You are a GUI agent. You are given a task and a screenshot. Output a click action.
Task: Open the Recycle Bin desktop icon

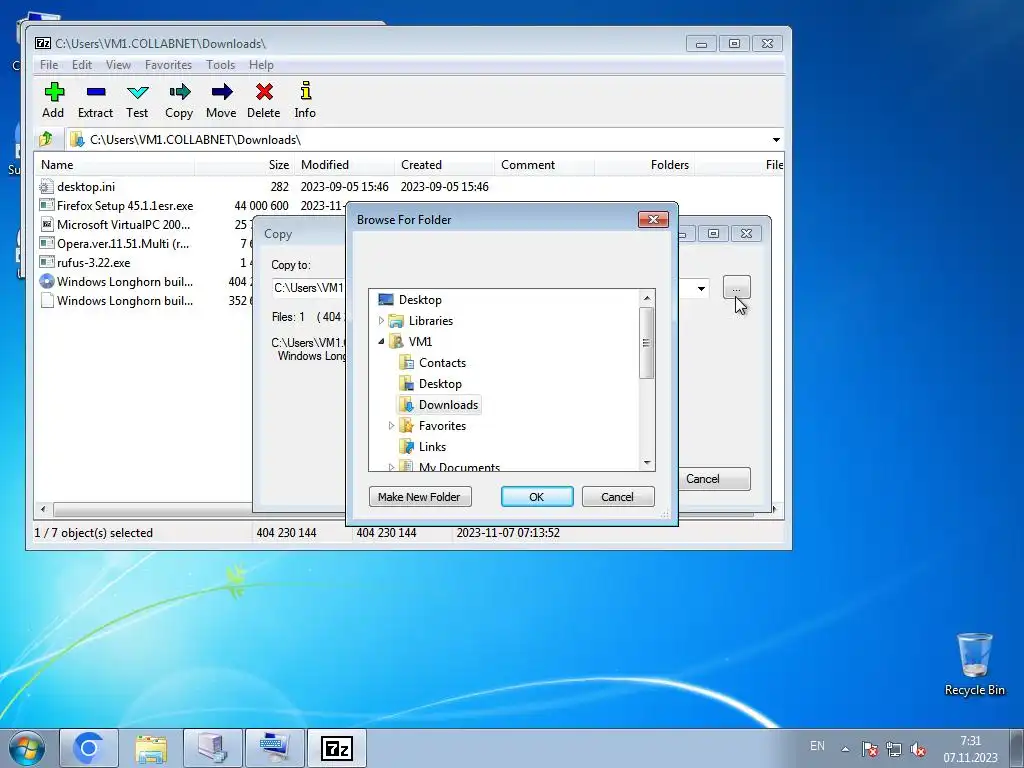point(974,664)
